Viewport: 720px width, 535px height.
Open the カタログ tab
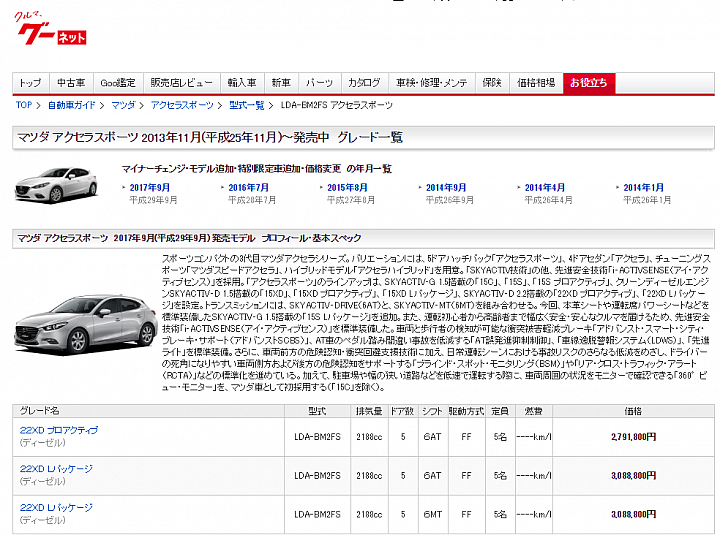(365, 83)
